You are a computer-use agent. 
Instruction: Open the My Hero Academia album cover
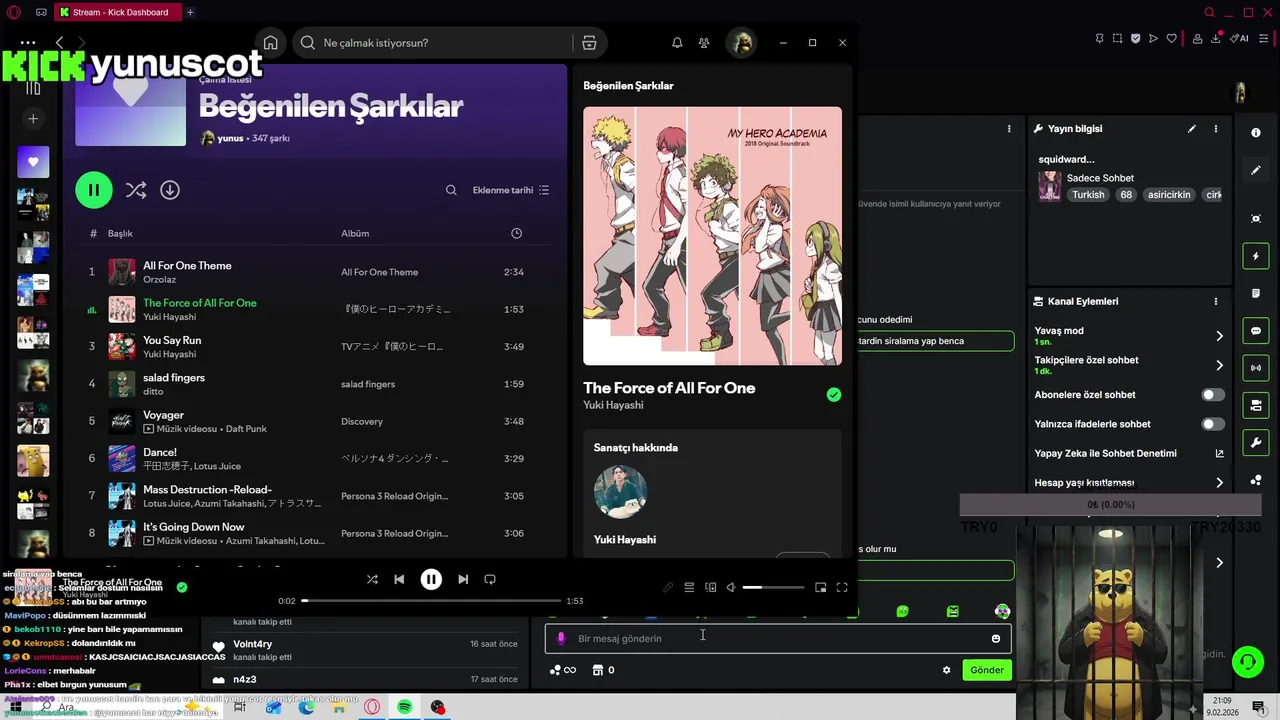712,236
